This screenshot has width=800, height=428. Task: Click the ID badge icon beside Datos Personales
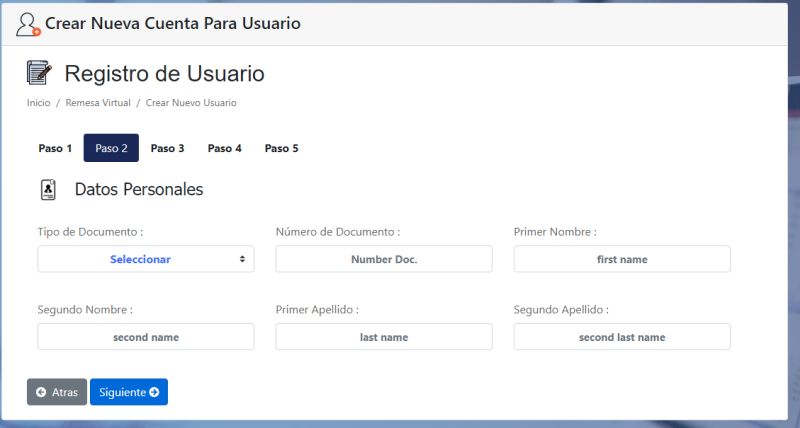click(48, 190)
